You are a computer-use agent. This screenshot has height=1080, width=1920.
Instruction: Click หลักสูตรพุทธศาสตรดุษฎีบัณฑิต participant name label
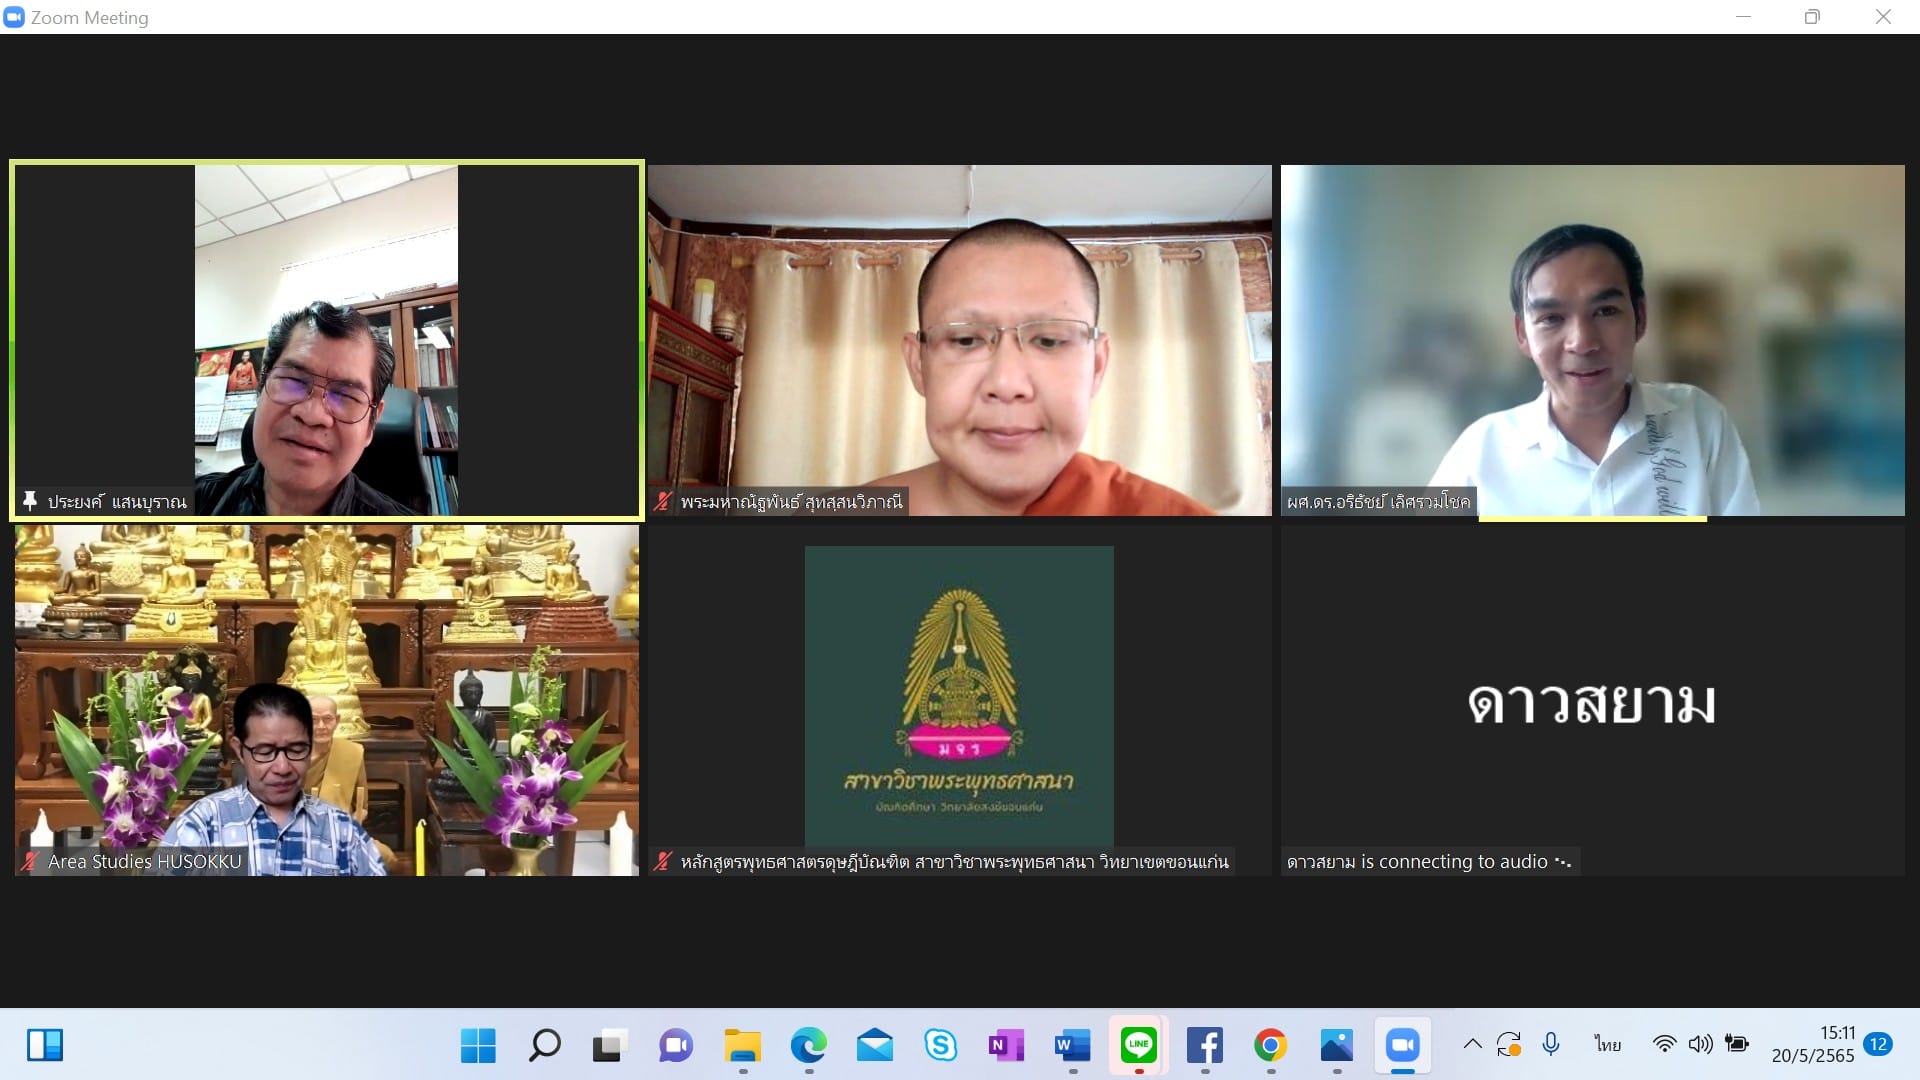(x=954, y=861)
